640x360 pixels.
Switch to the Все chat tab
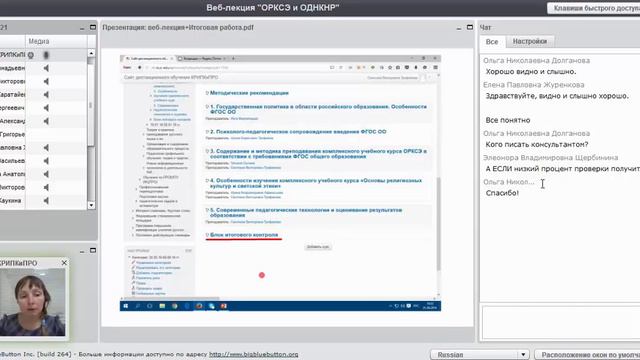[x=492, y=42]
